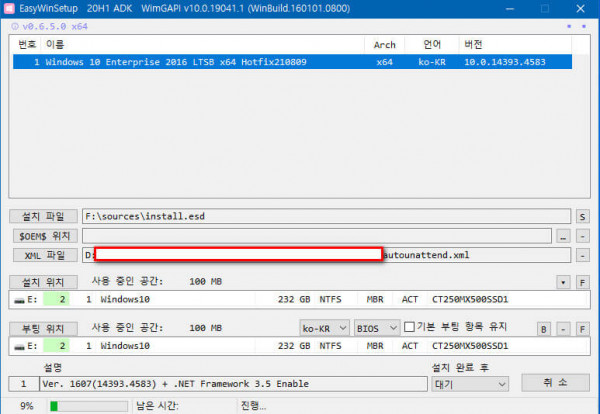This screenshot has height=414, width=600.
Task: Minimize the EasyWinSetup window
Action: [x=510, y=8]
